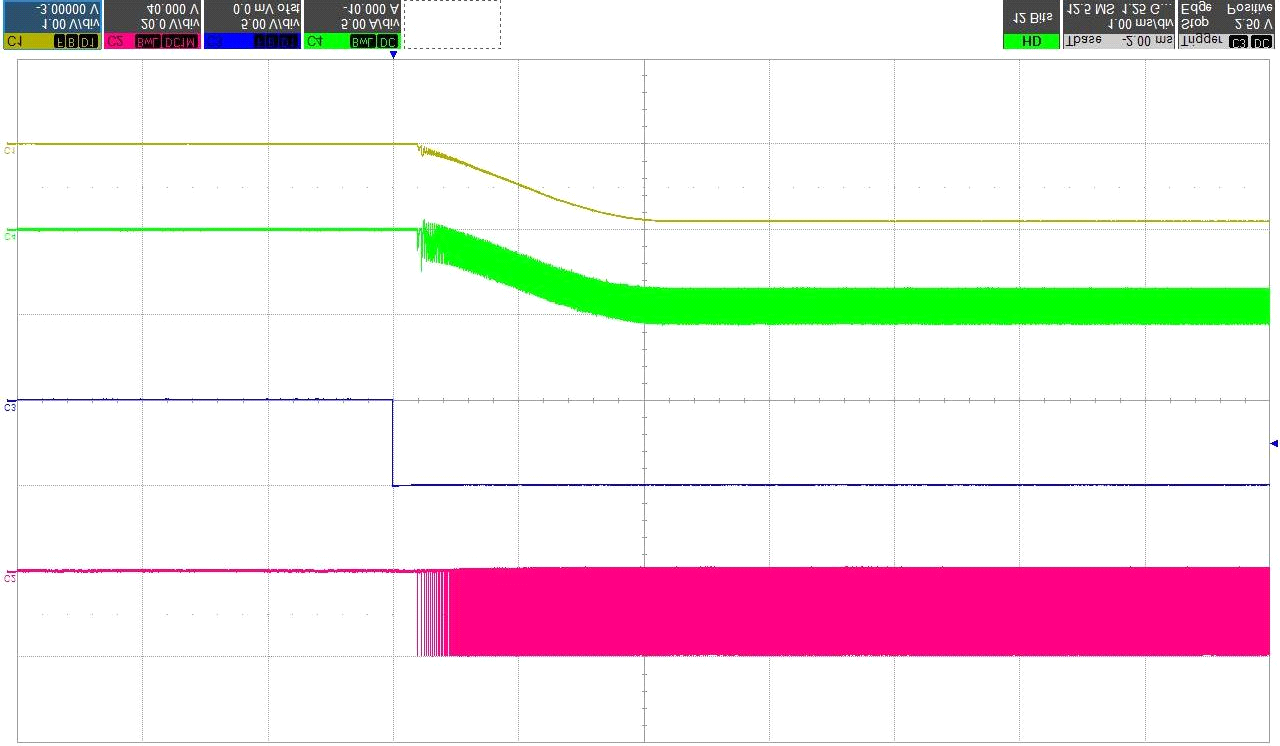This screenshot has height=746, width=1280.
Task: Open the green HD 12 Bits indicator
Action: pyautogui.click(x=1031, y=25)
